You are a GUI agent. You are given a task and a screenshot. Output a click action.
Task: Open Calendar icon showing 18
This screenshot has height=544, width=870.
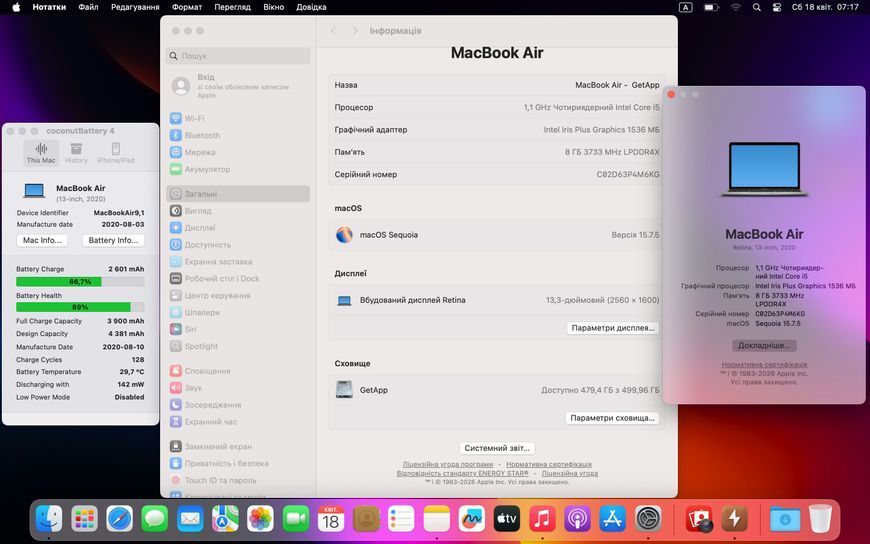[x=331, y=519]
